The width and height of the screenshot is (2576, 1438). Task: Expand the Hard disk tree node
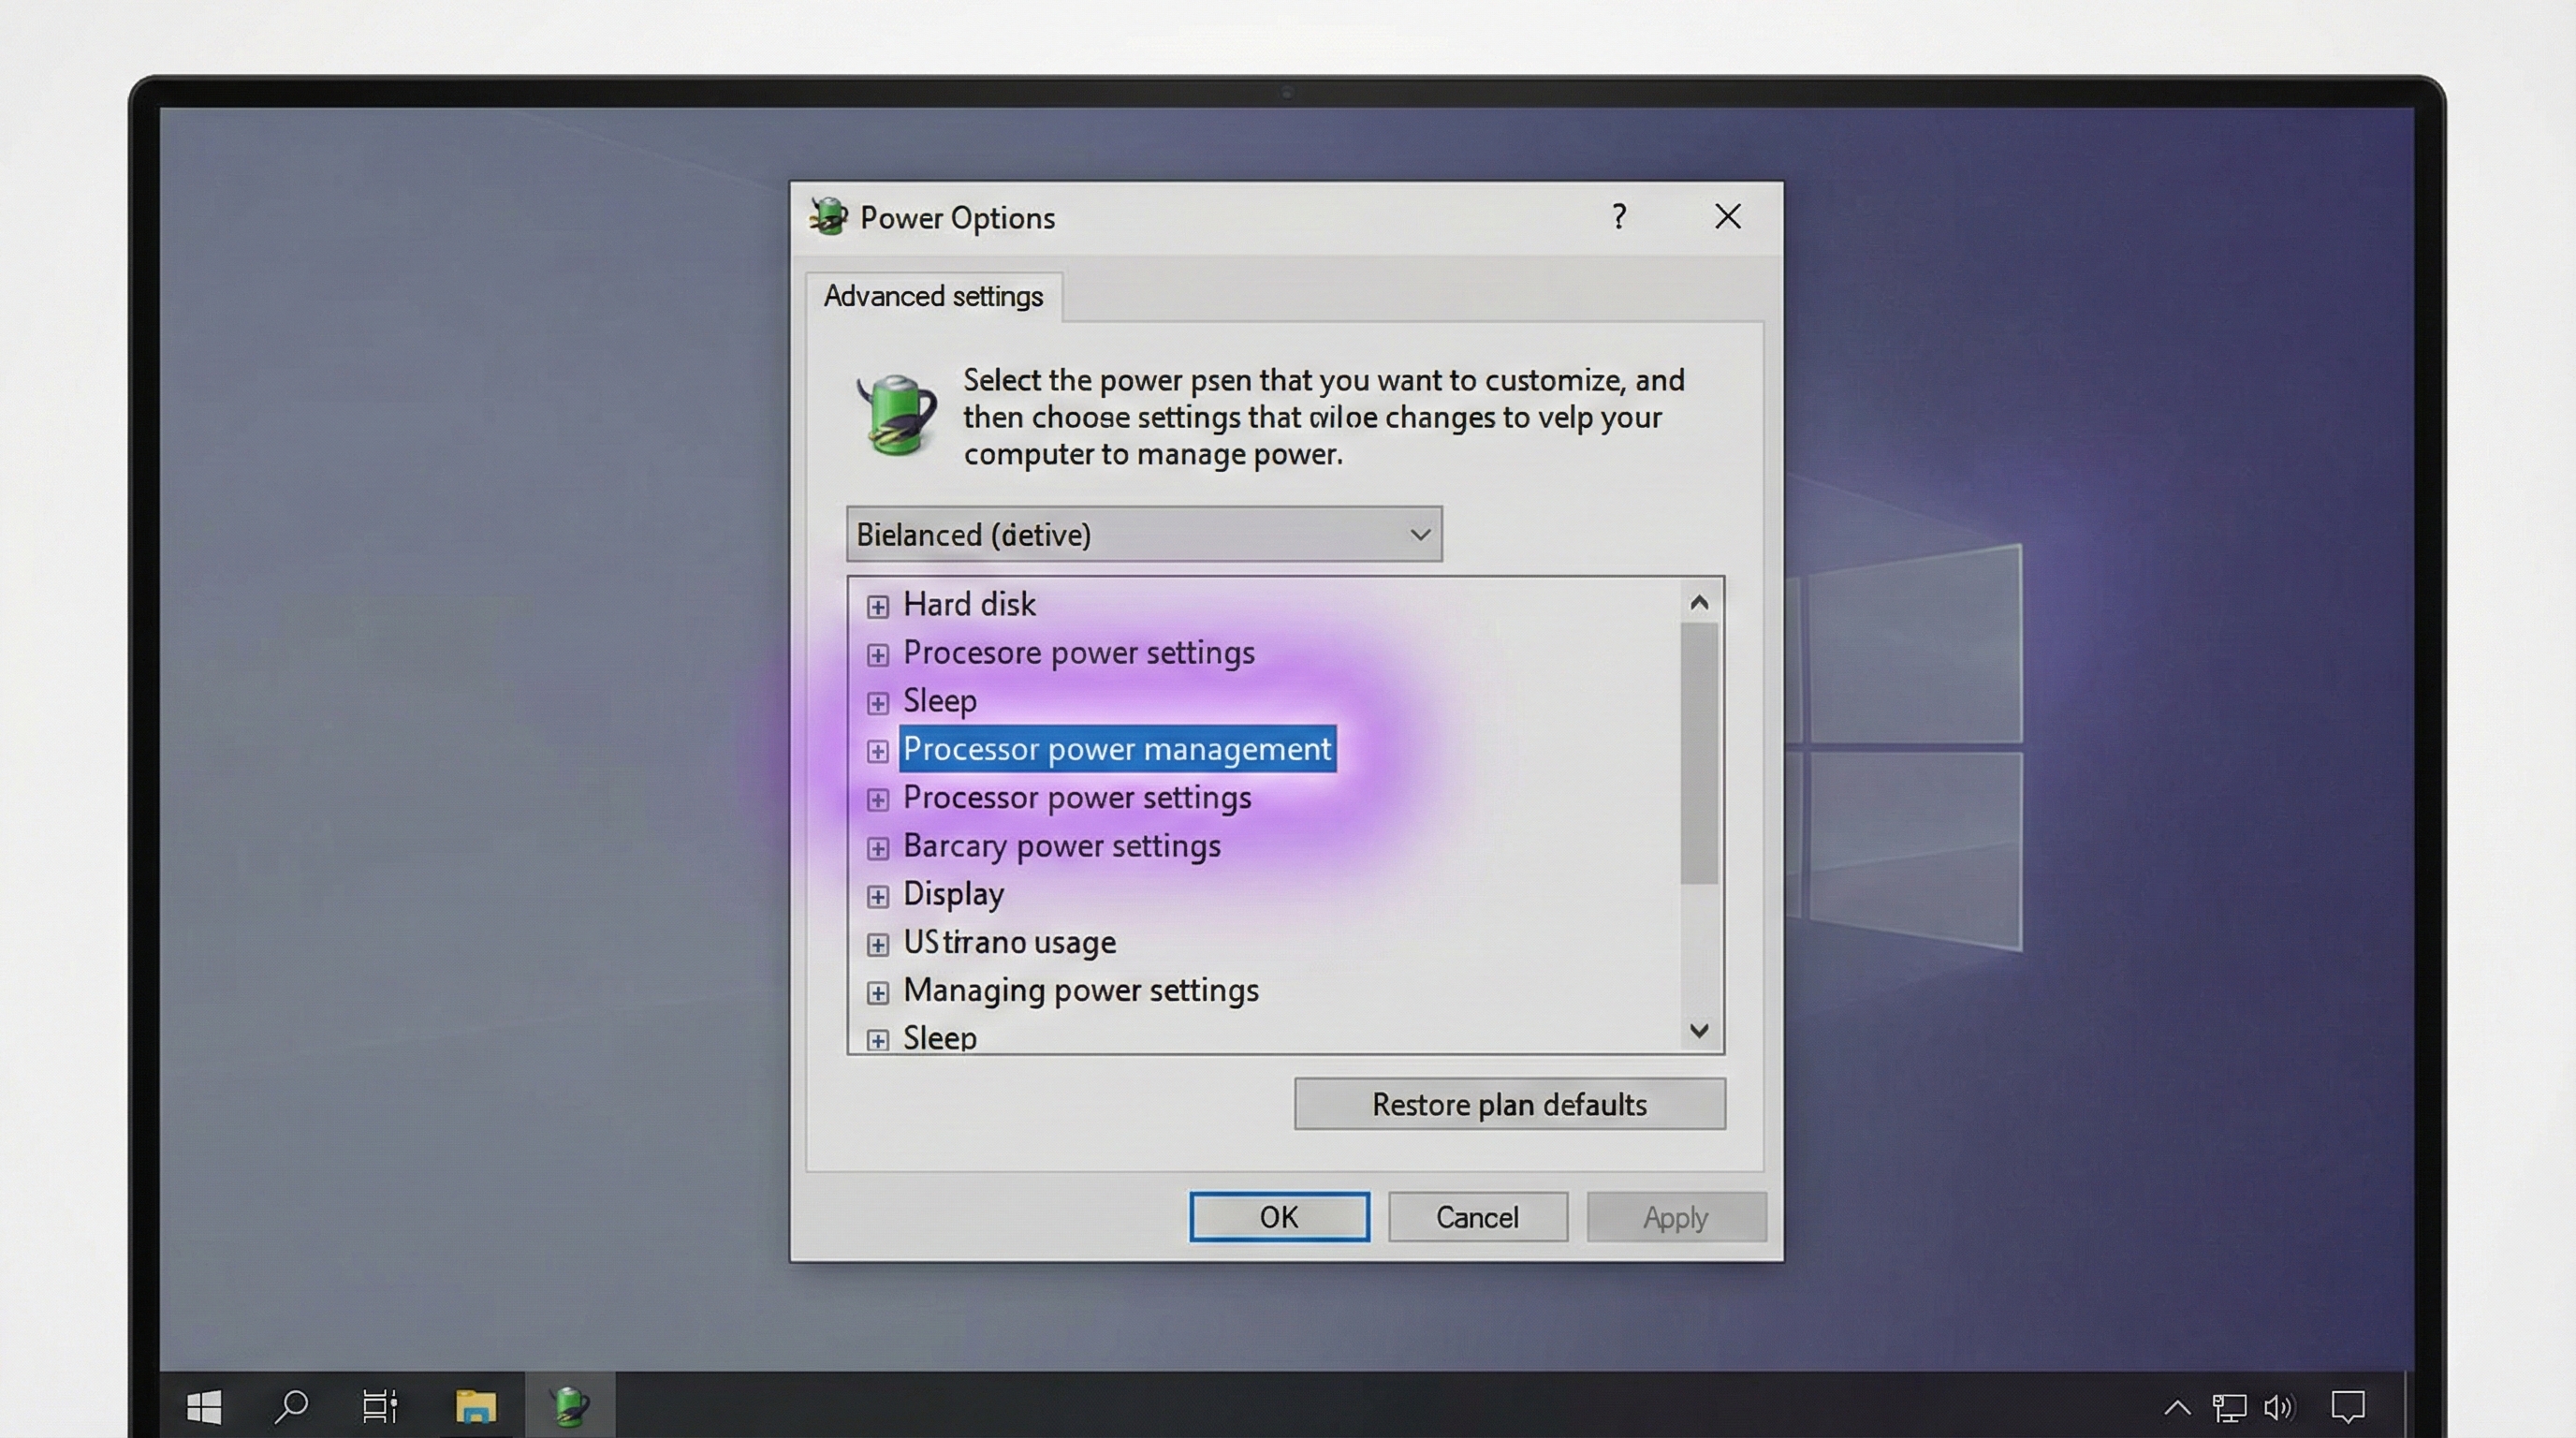coord(877,606)
